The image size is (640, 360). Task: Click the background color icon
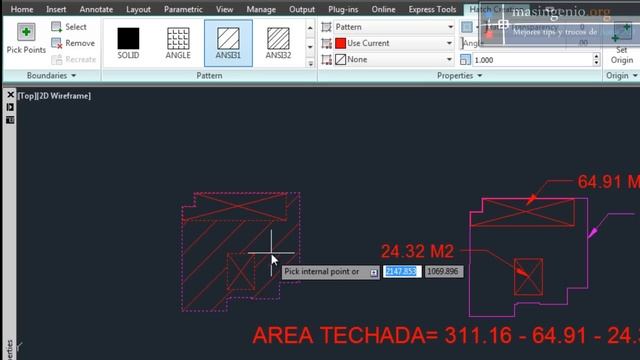pos(326,60)
